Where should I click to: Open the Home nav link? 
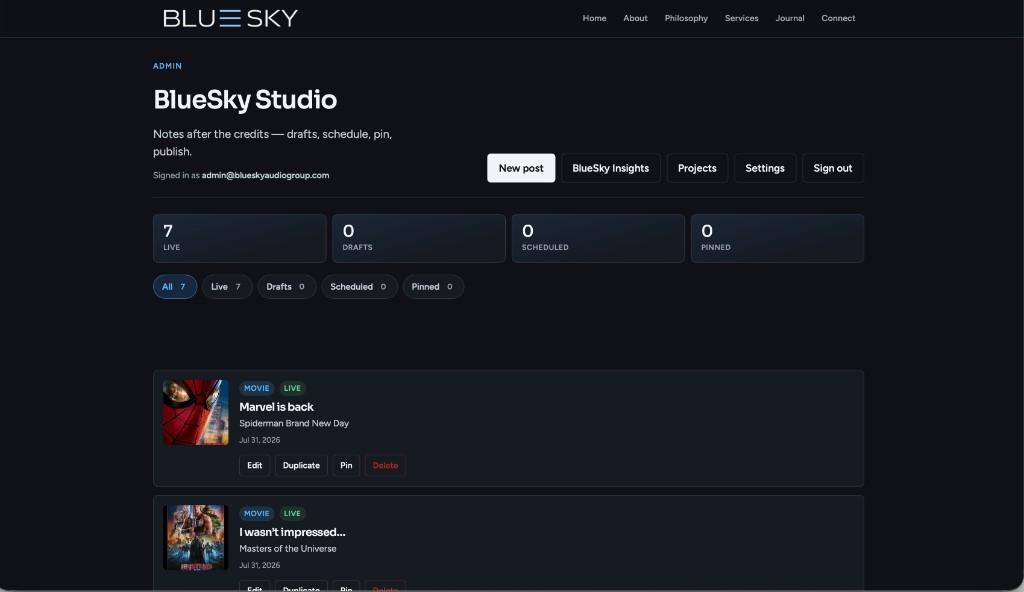click(x=594, y=18)
